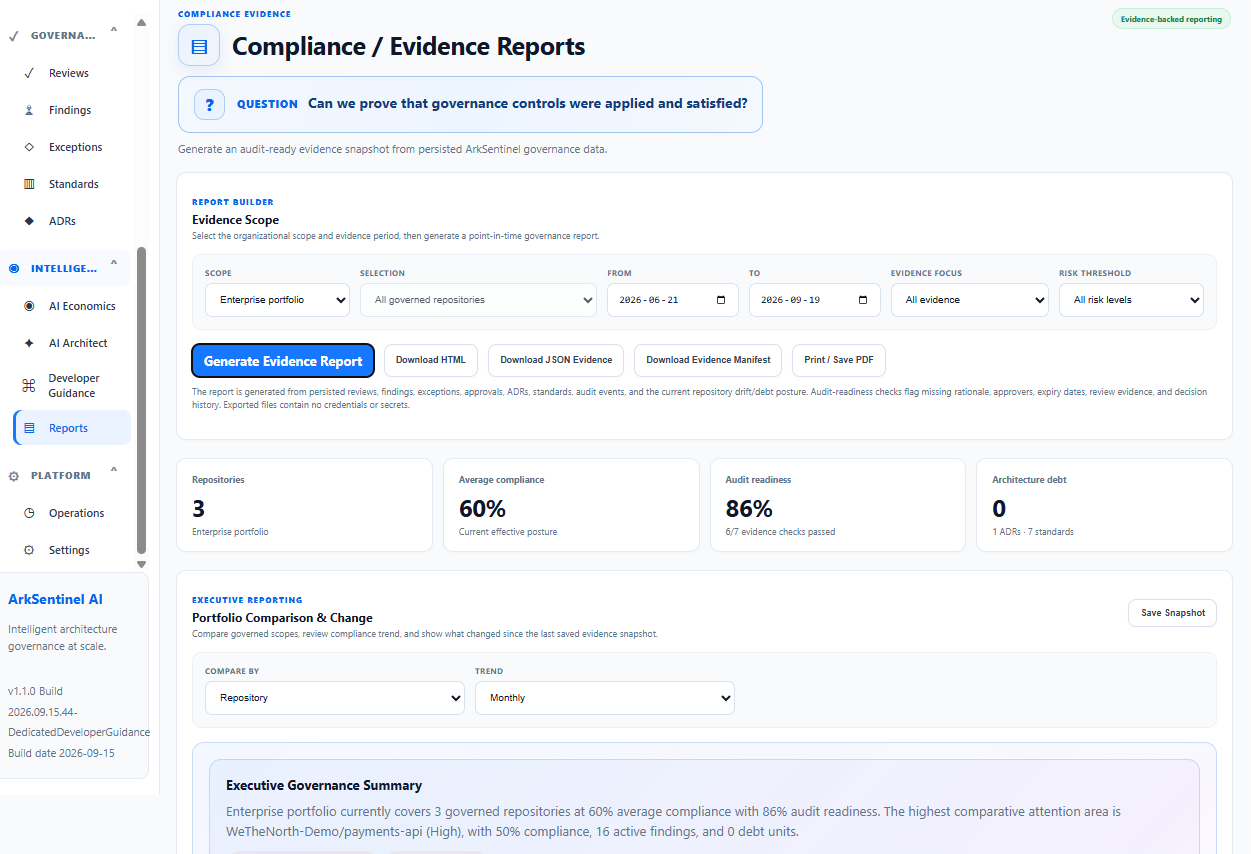Click the FROM date field

[673, 300]
